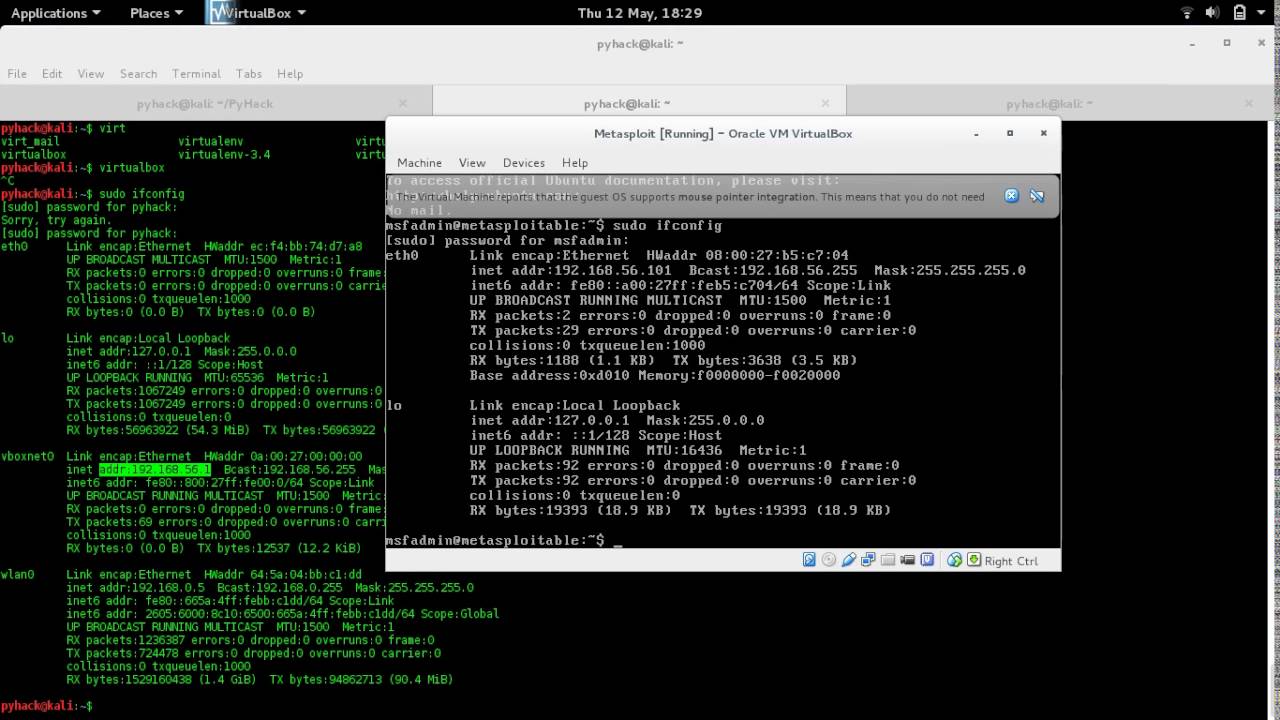Click the wlan0 interface name in terminal
This screenshot has height=720, width=1280.
[18, 574]
